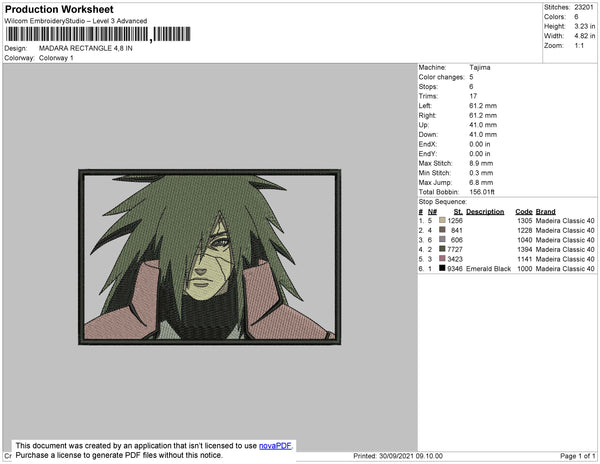Open the novaPDF hyperlink in the notice
This screenshot has width=600, height=464.
click(x=275, y=446)
